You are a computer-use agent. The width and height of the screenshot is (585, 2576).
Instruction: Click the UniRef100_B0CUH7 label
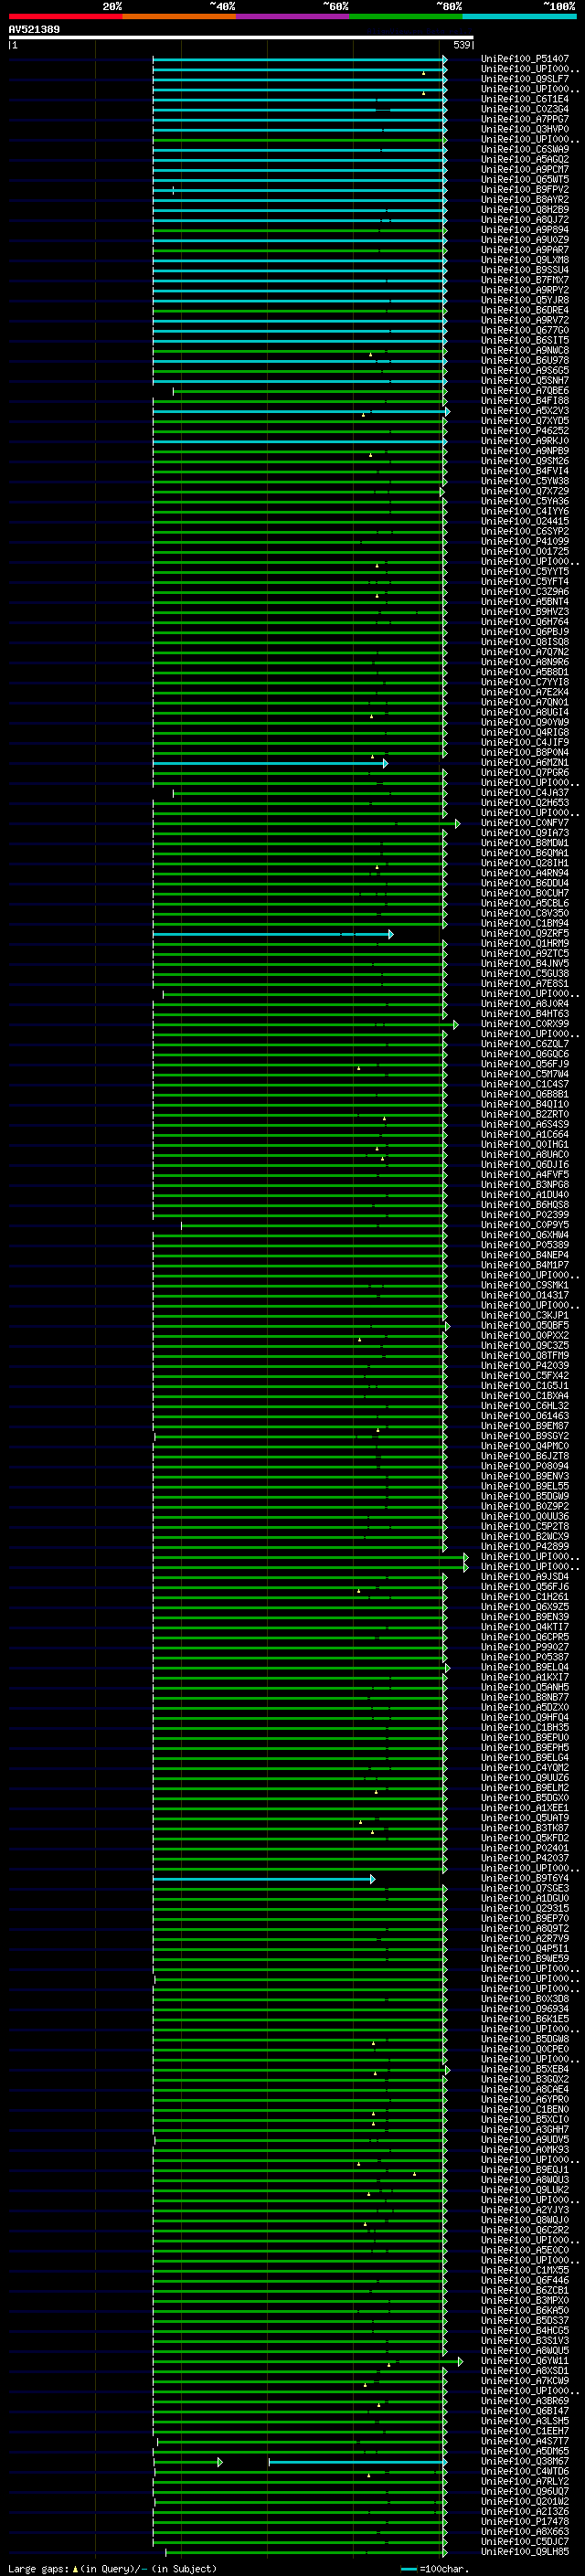point(525,892)
